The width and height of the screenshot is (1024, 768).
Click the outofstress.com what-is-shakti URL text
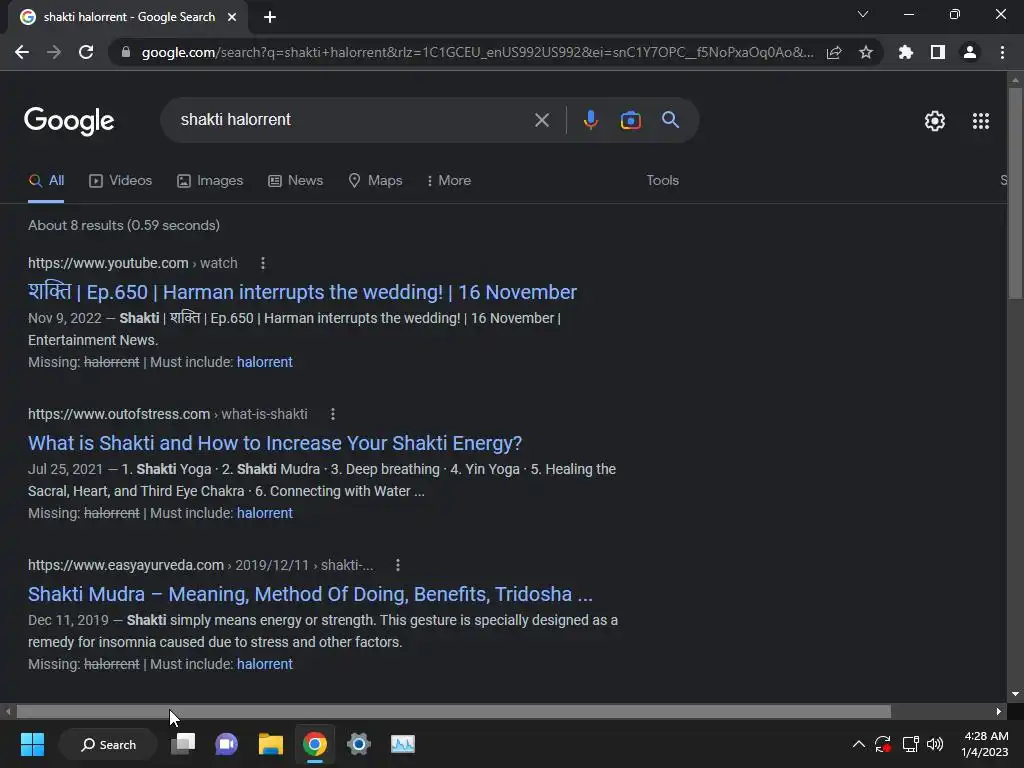pyautogui.click(x=168, y=414)
